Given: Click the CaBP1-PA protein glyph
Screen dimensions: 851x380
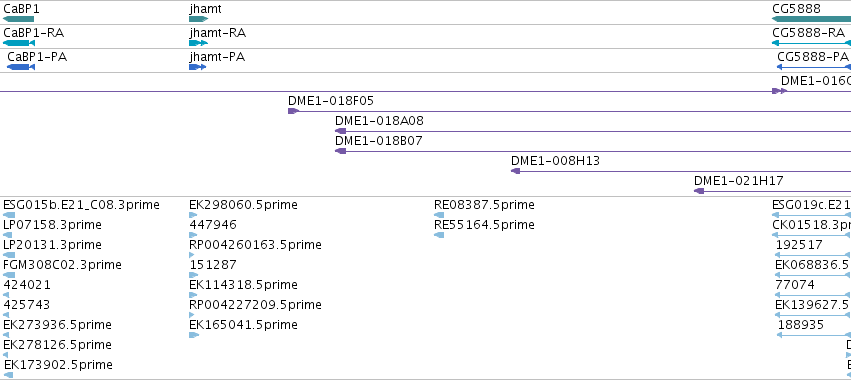Looking at the screenshot, I should coord(21,67).
